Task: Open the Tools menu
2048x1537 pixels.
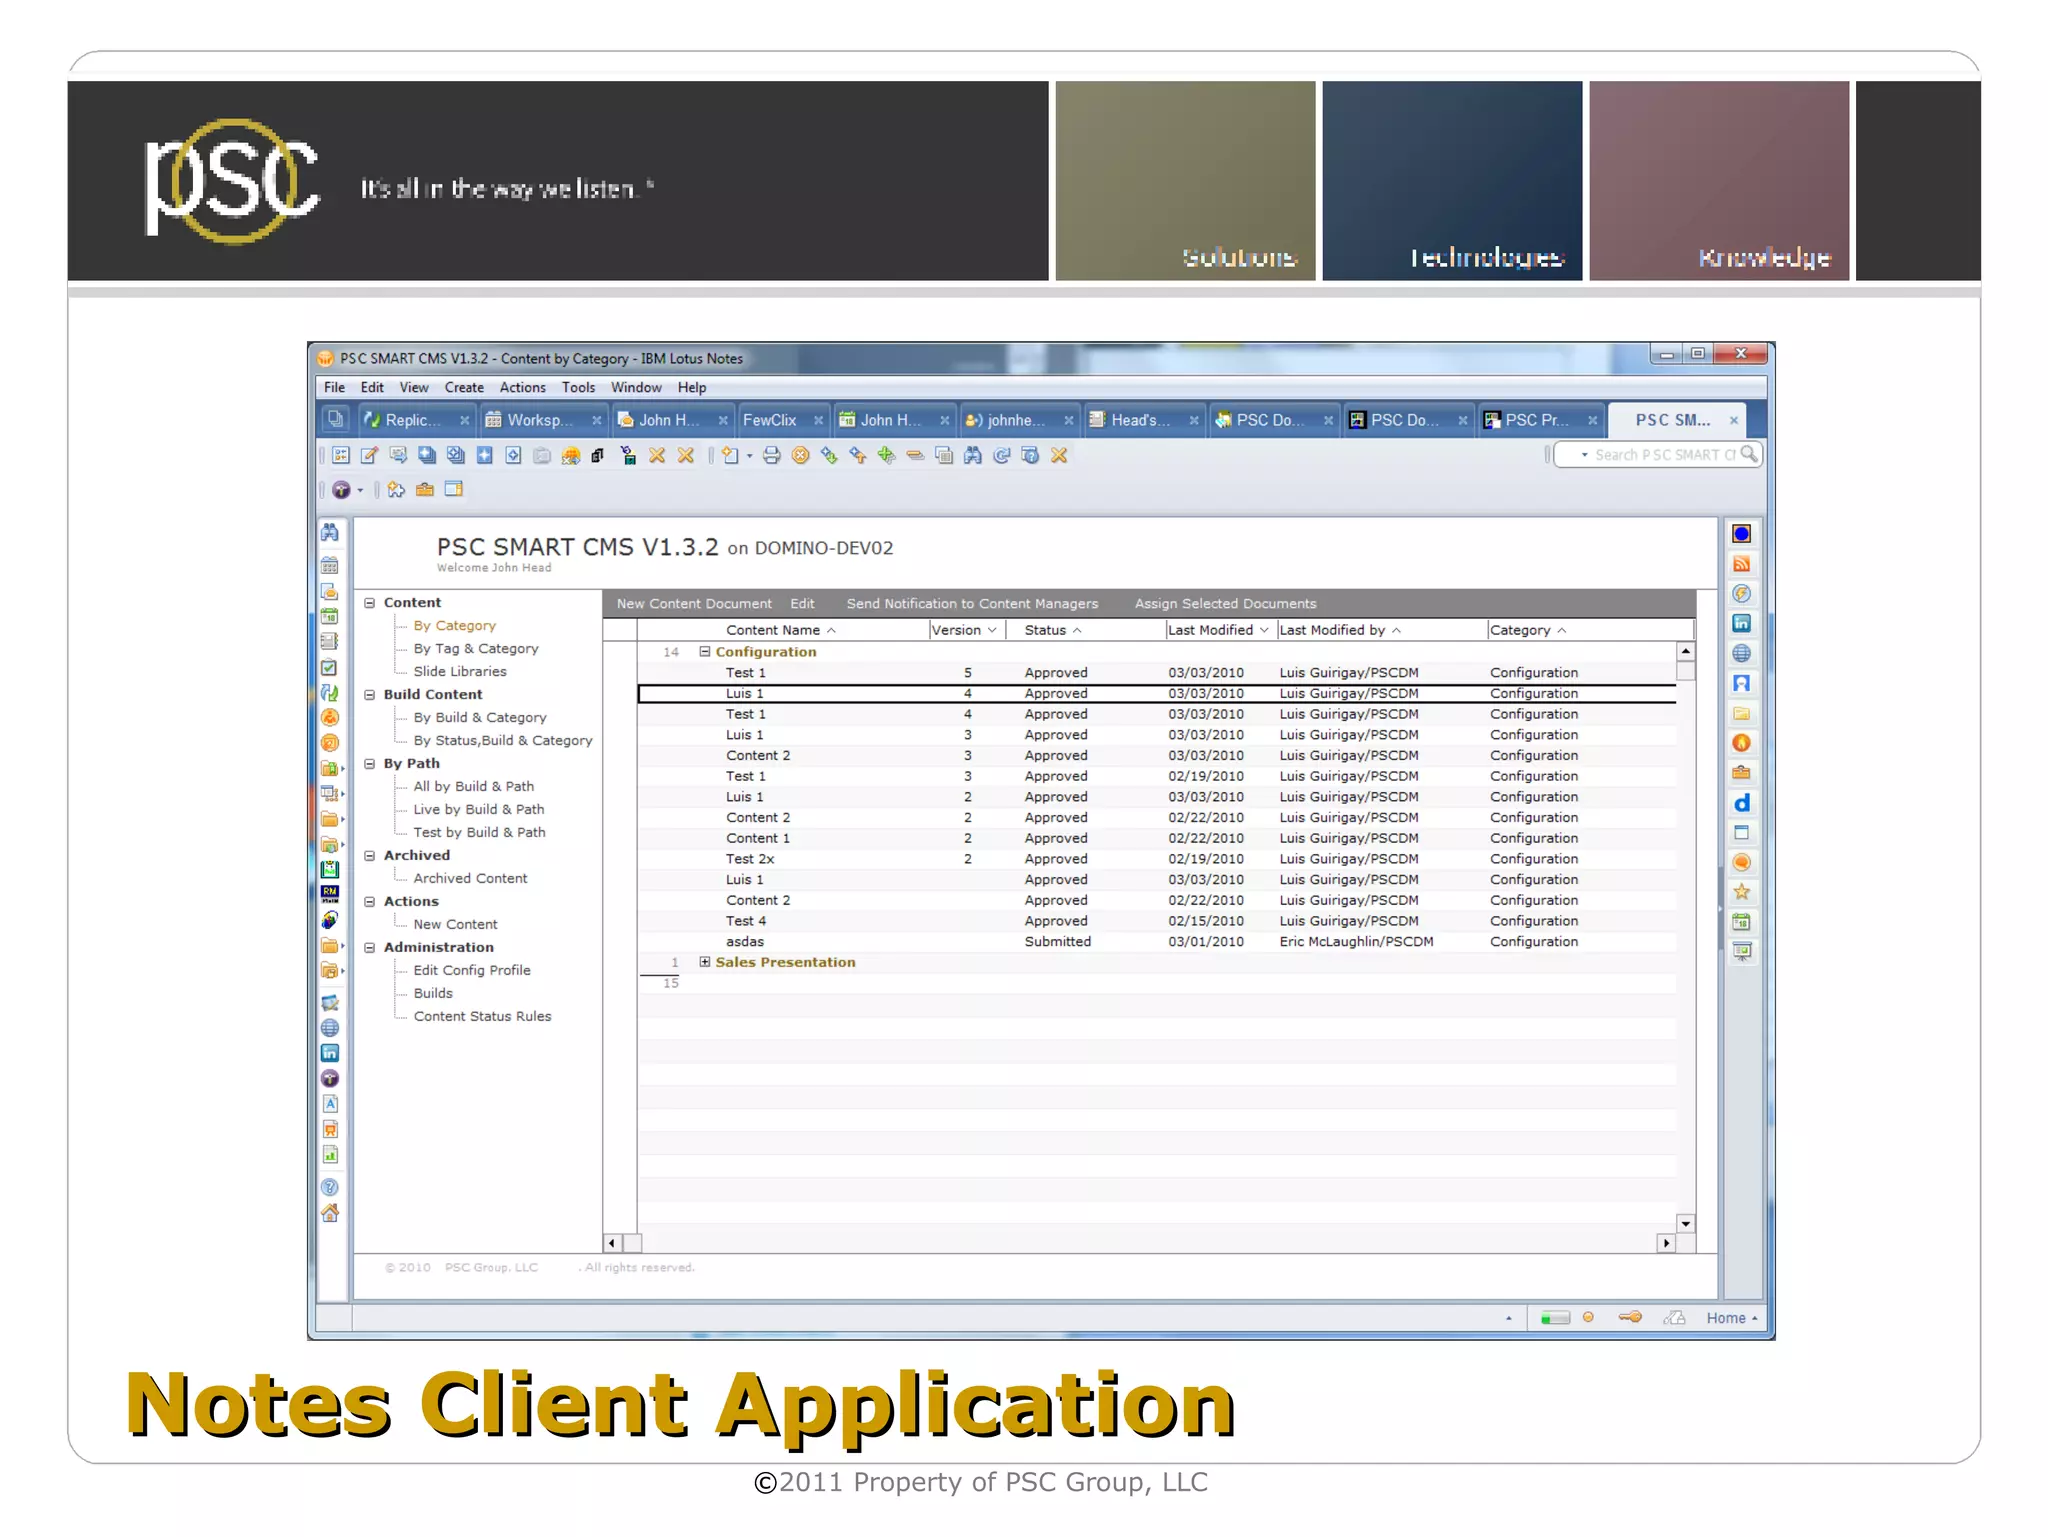Action: 578,388
